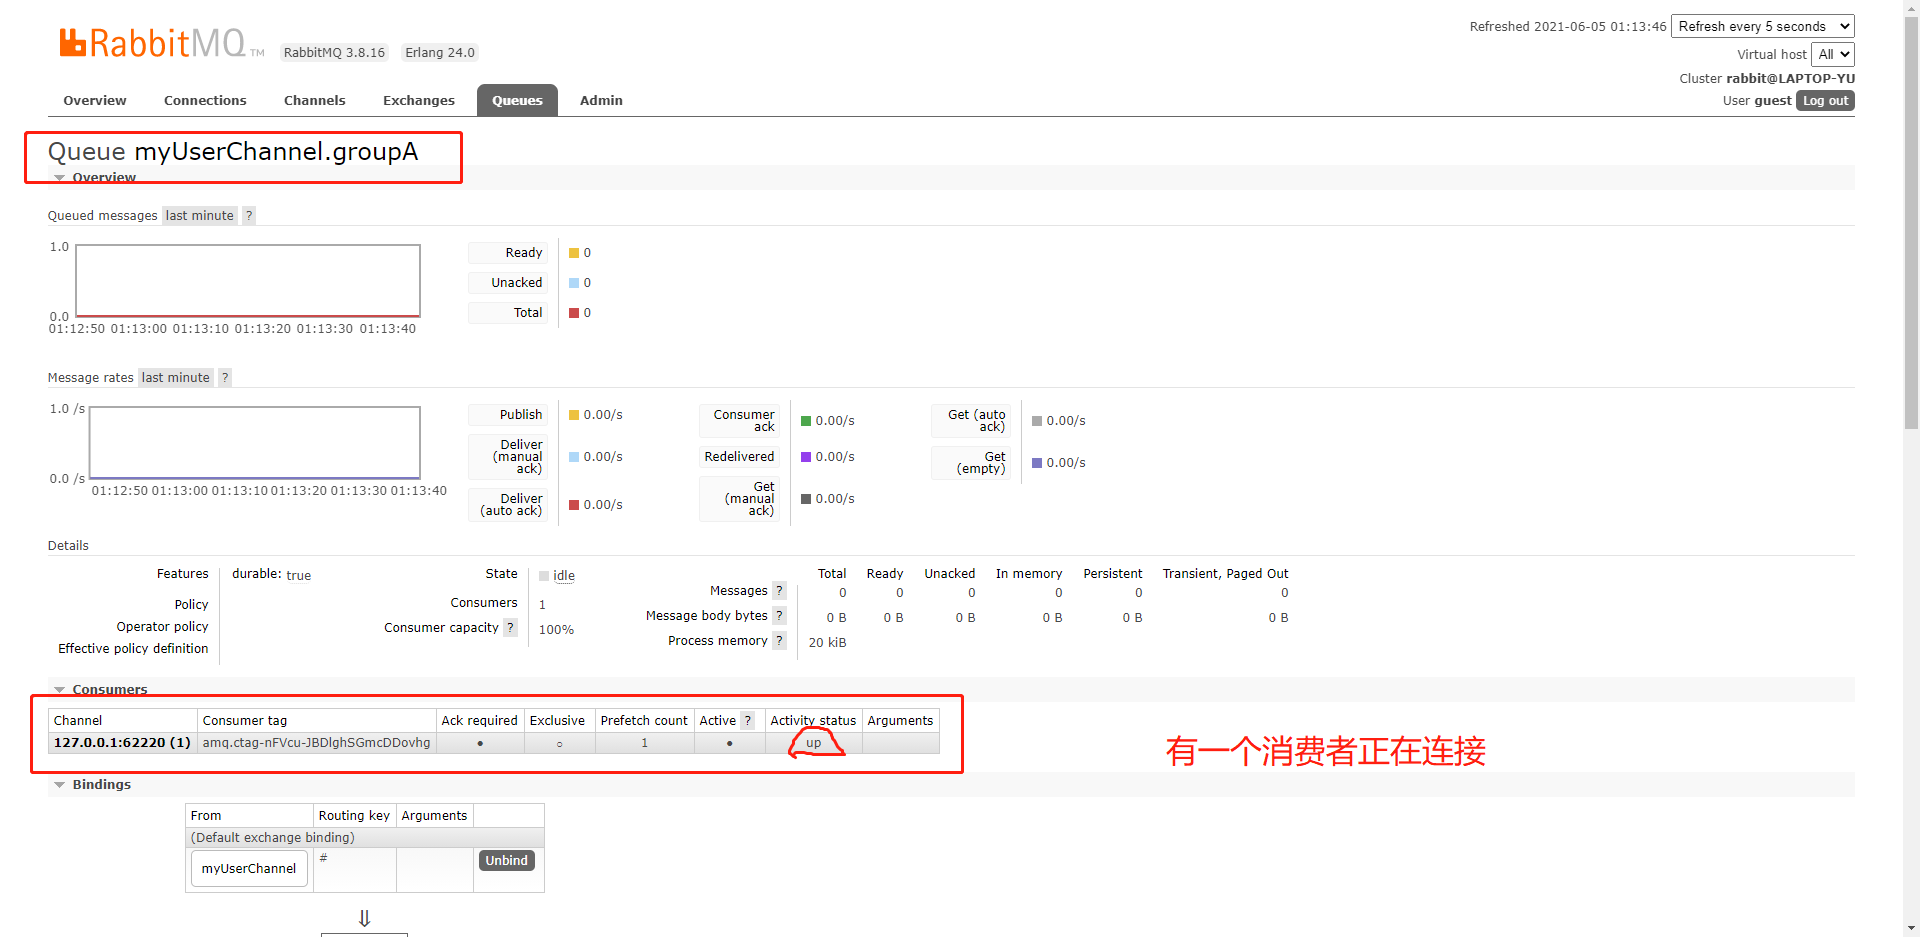The width and height of the screenshot is (1920, 937).
Task: Select the Exchanges tab
Action: point(418,100)
